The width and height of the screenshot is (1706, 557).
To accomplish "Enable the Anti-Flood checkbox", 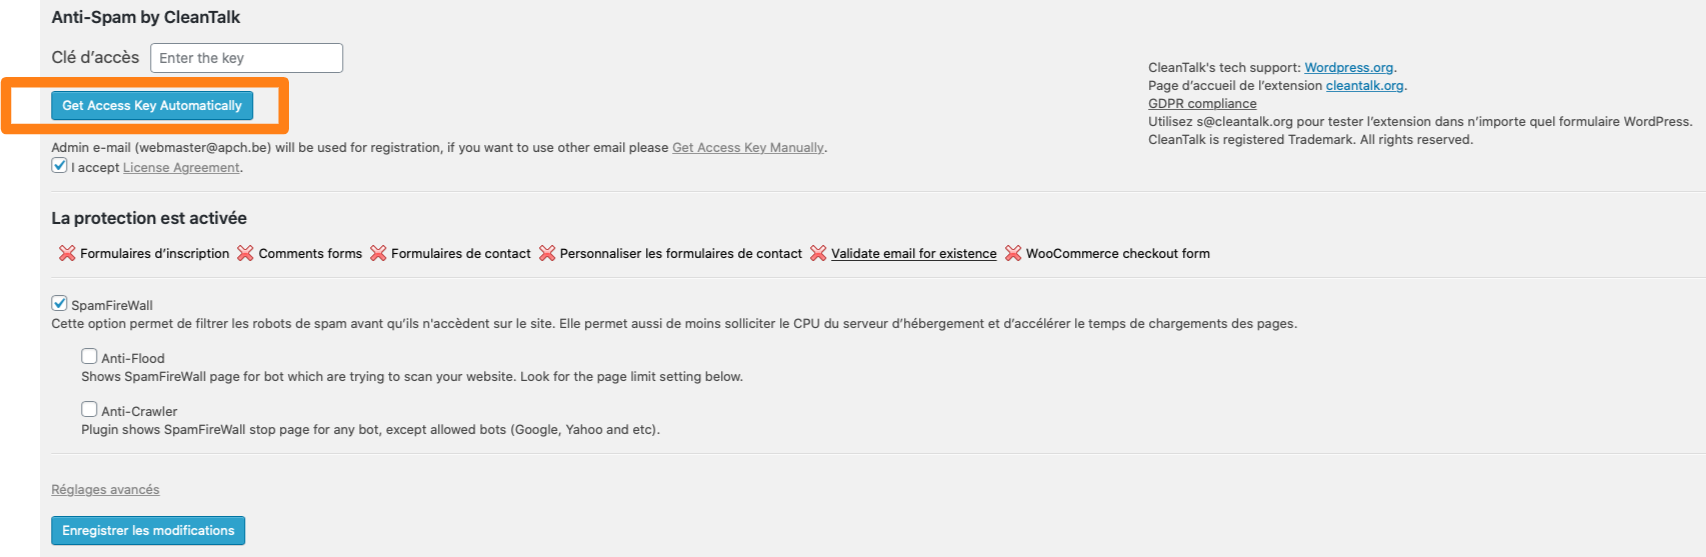I will click(x=89, y=356).
